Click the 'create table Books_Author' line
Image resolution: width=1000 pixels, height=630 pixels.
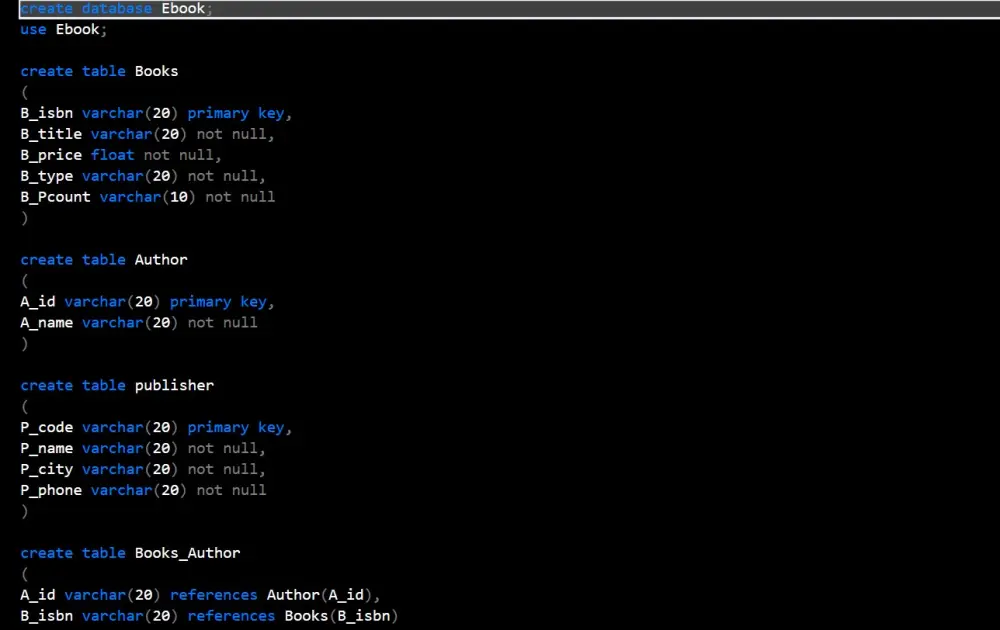pyautogui.click(x=131, y=553)
